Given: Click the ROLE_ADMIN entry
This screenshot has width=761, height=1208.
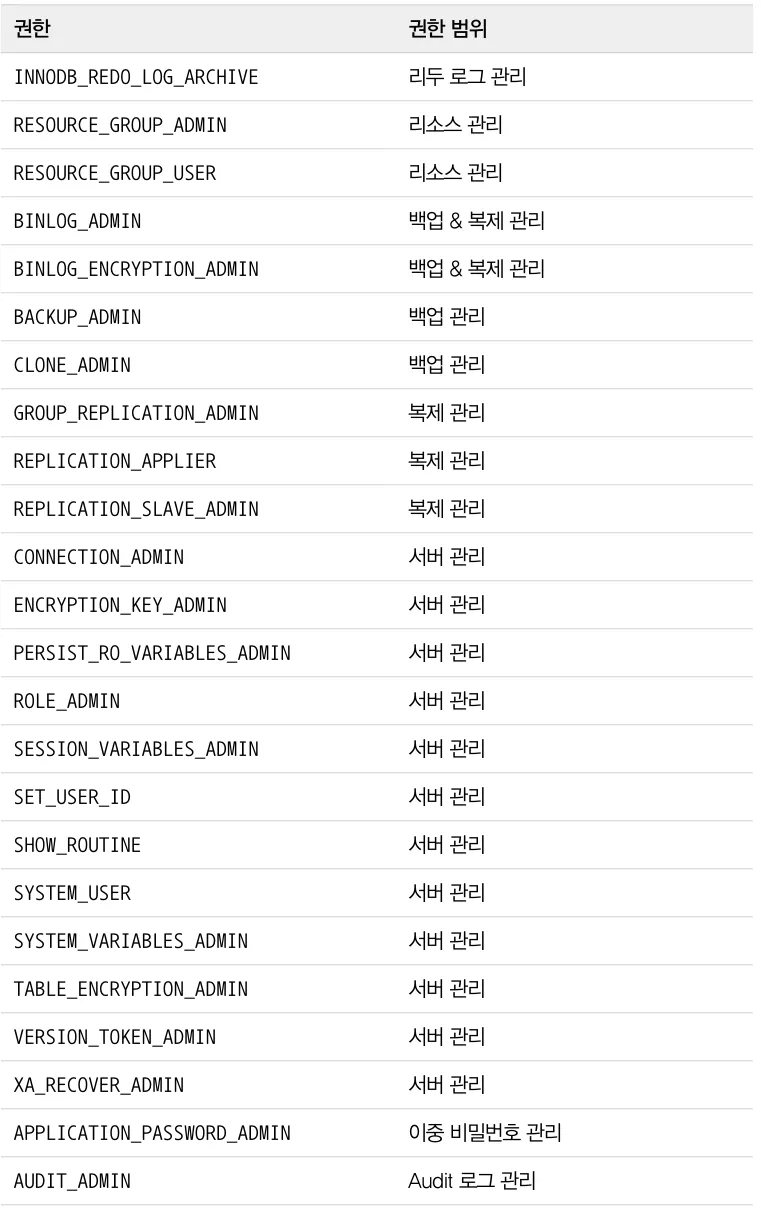Looking at the screenshot, I should pos(67,702).
